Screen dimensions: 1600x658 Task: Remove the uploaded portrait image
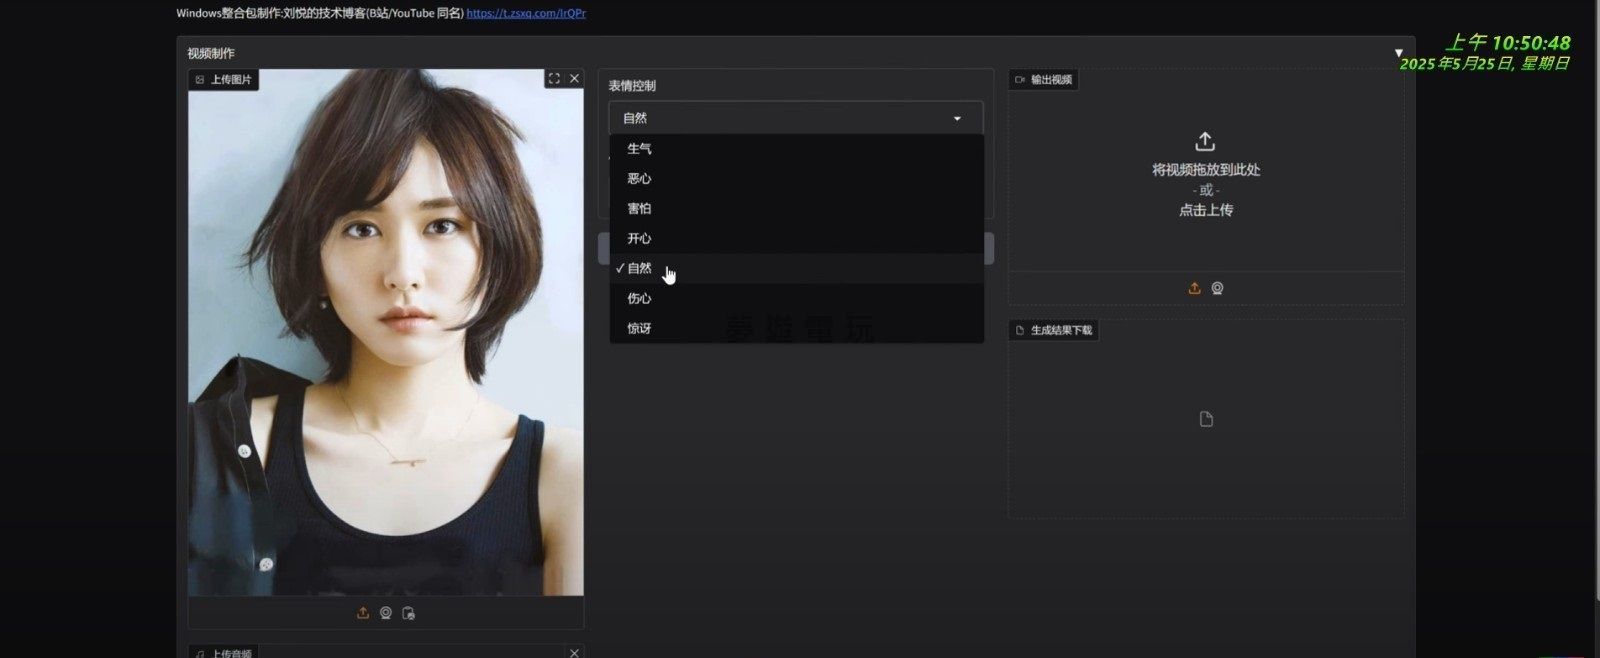click(574, 79)
